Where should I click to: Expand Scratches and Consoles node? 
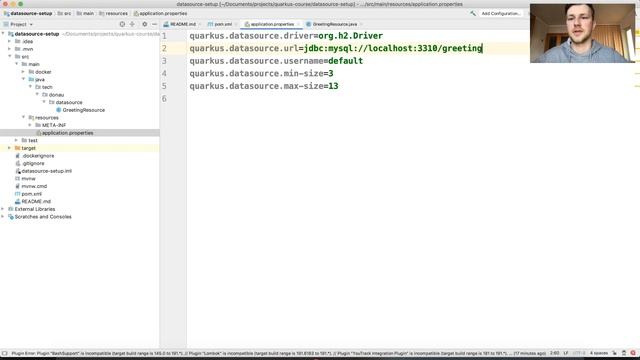(x=3, y=217)
